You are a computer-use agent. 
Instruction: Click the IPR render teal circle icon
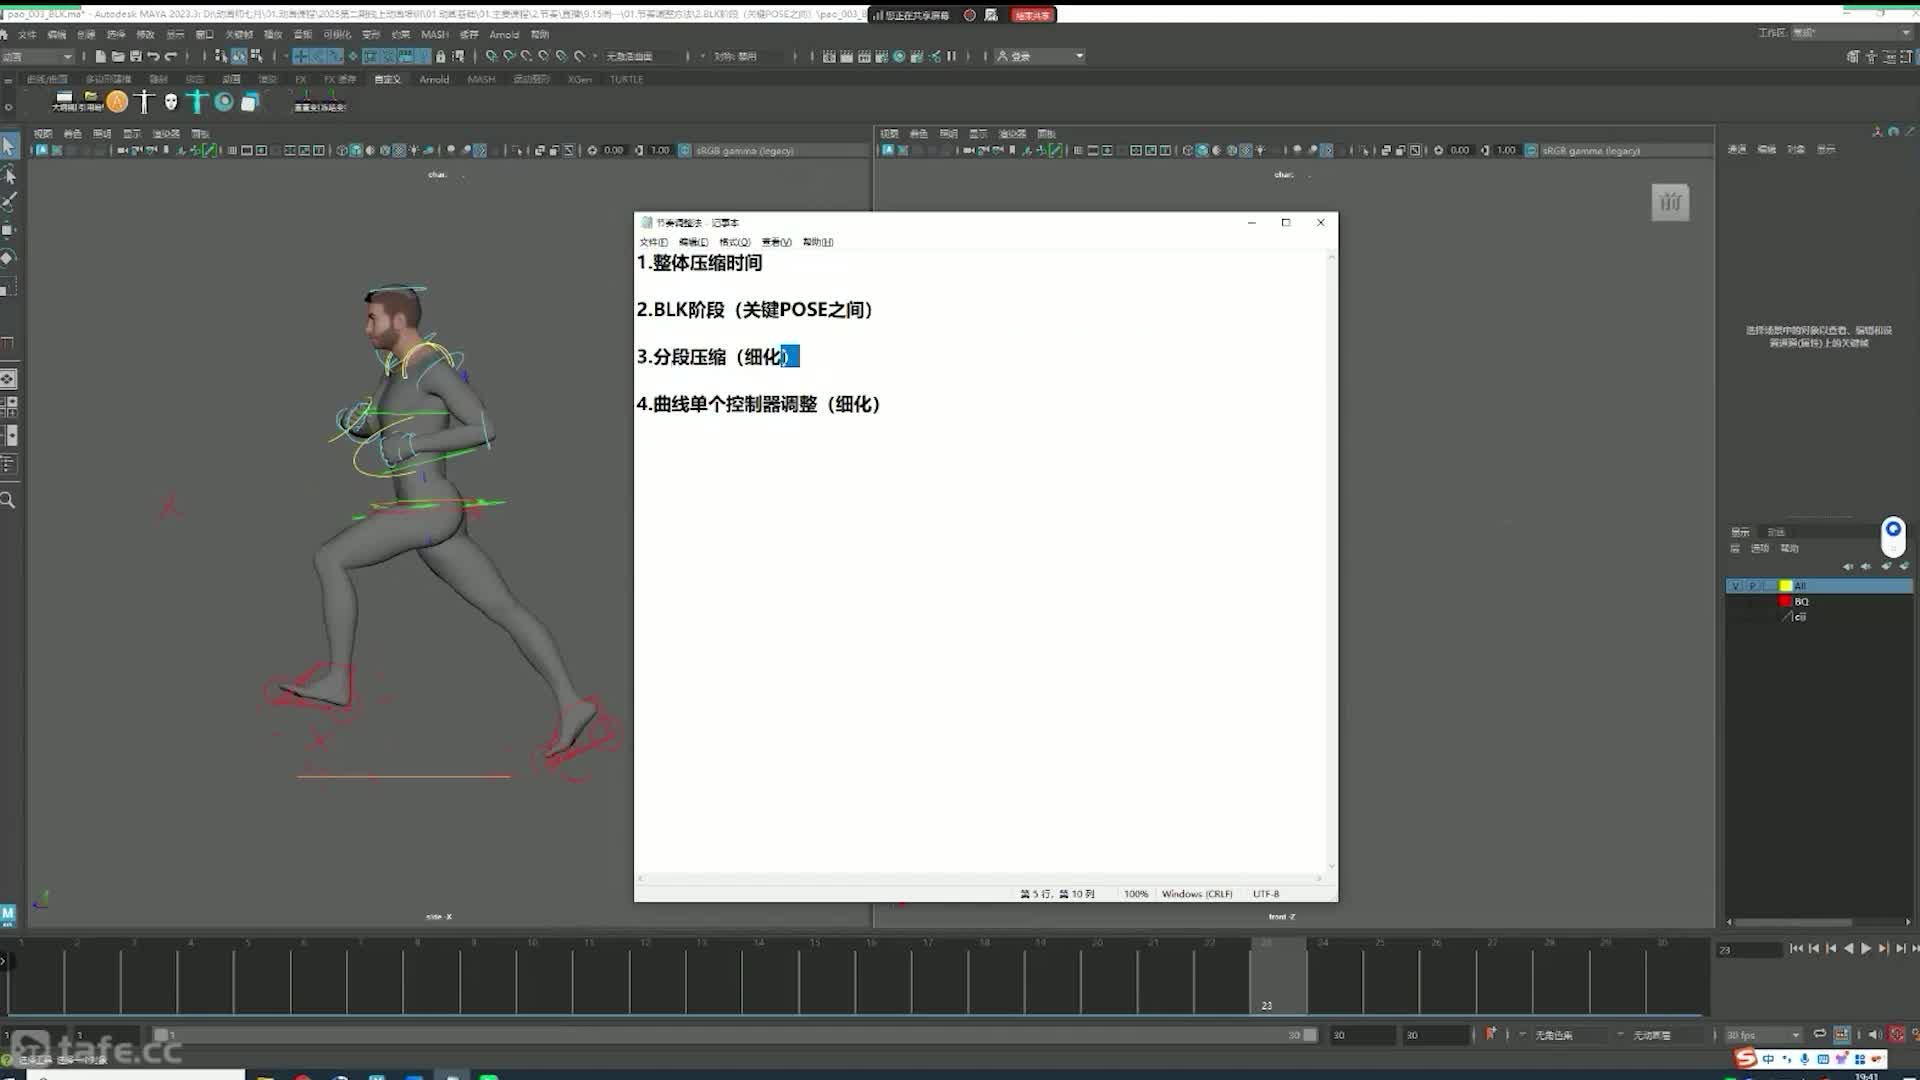[x=899, y=56]
